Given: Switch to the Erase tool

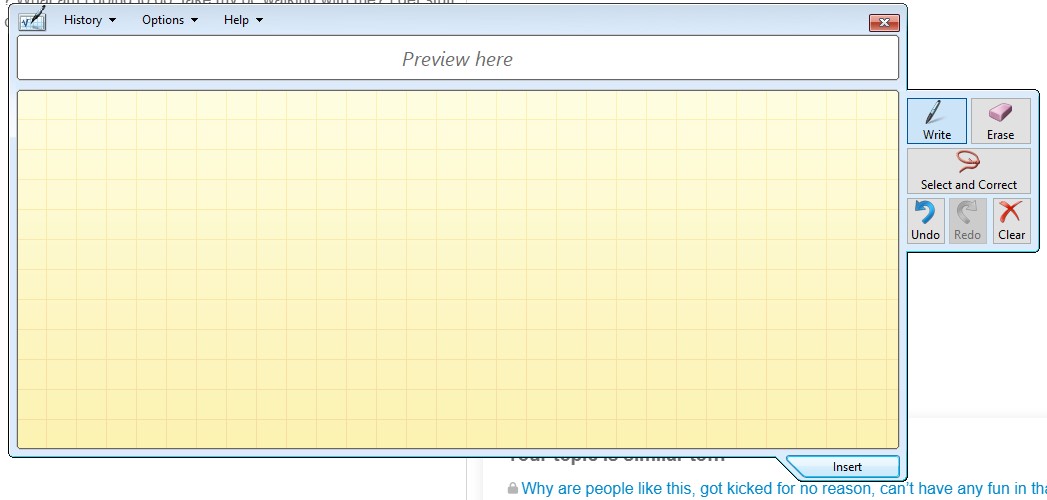Looking at the screenshot, I should (1000, 120).
